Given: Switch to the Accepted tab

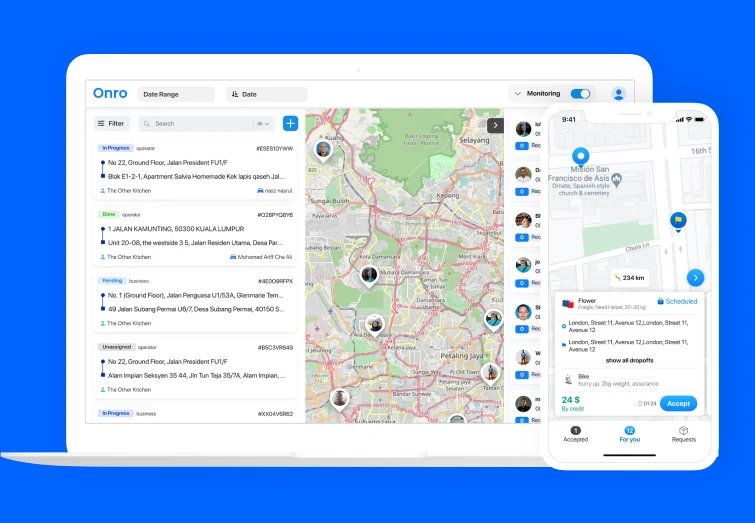Looking at the screenshot, I should click(x=575, y=434).
